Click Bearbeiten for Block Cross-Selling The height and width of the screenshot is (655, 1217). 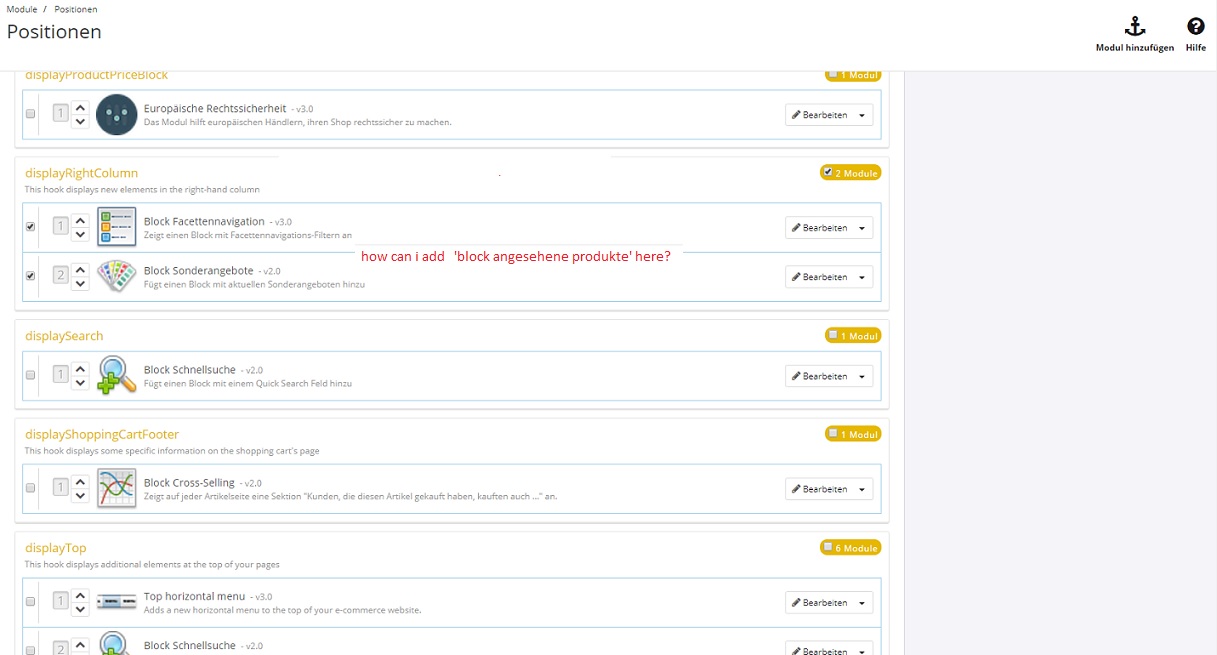(820, 490)
